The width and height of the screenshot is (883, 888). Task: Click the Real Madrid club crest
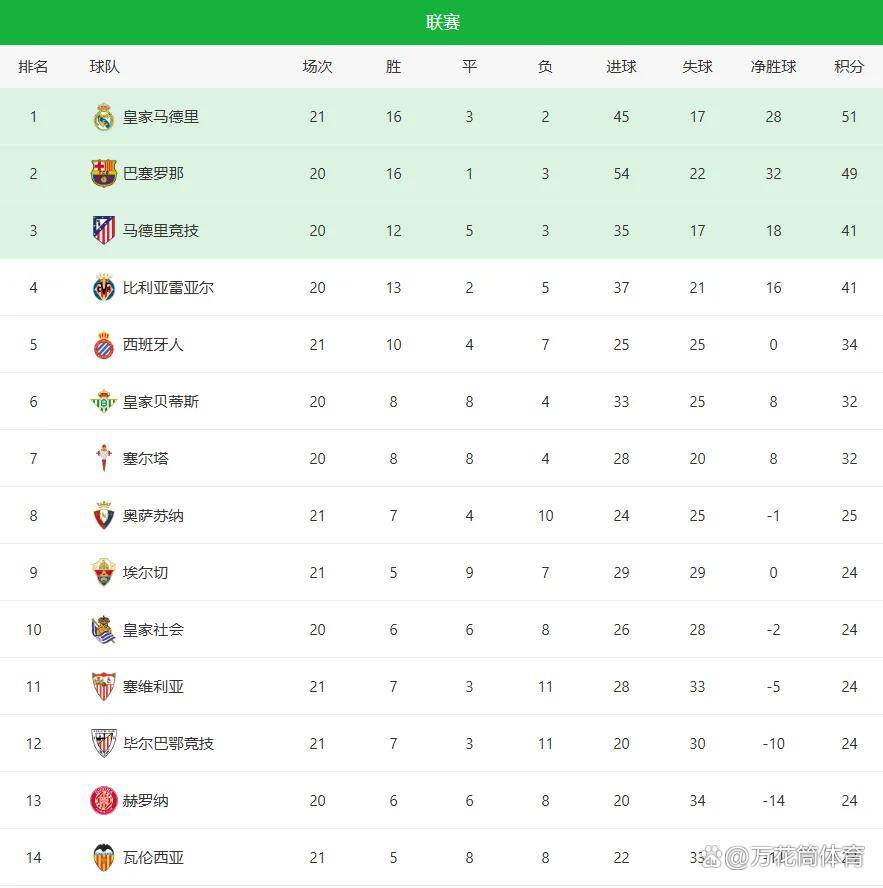click(x=104, y=117)
